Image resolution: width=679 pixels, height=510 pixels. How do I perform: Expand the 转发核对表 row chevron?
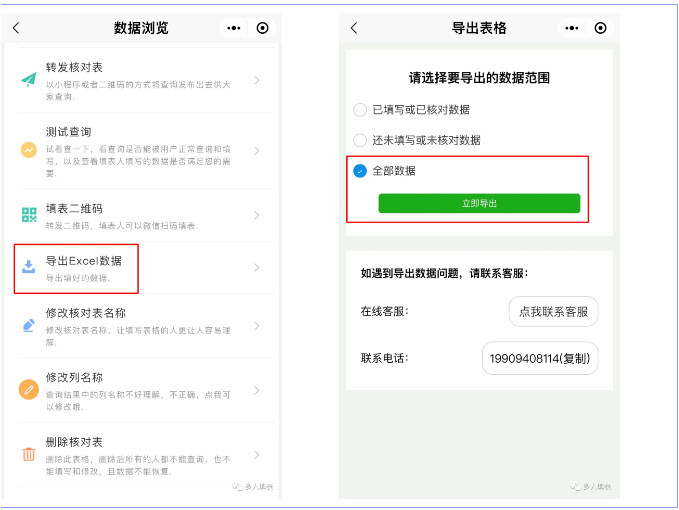coord(257,80)
